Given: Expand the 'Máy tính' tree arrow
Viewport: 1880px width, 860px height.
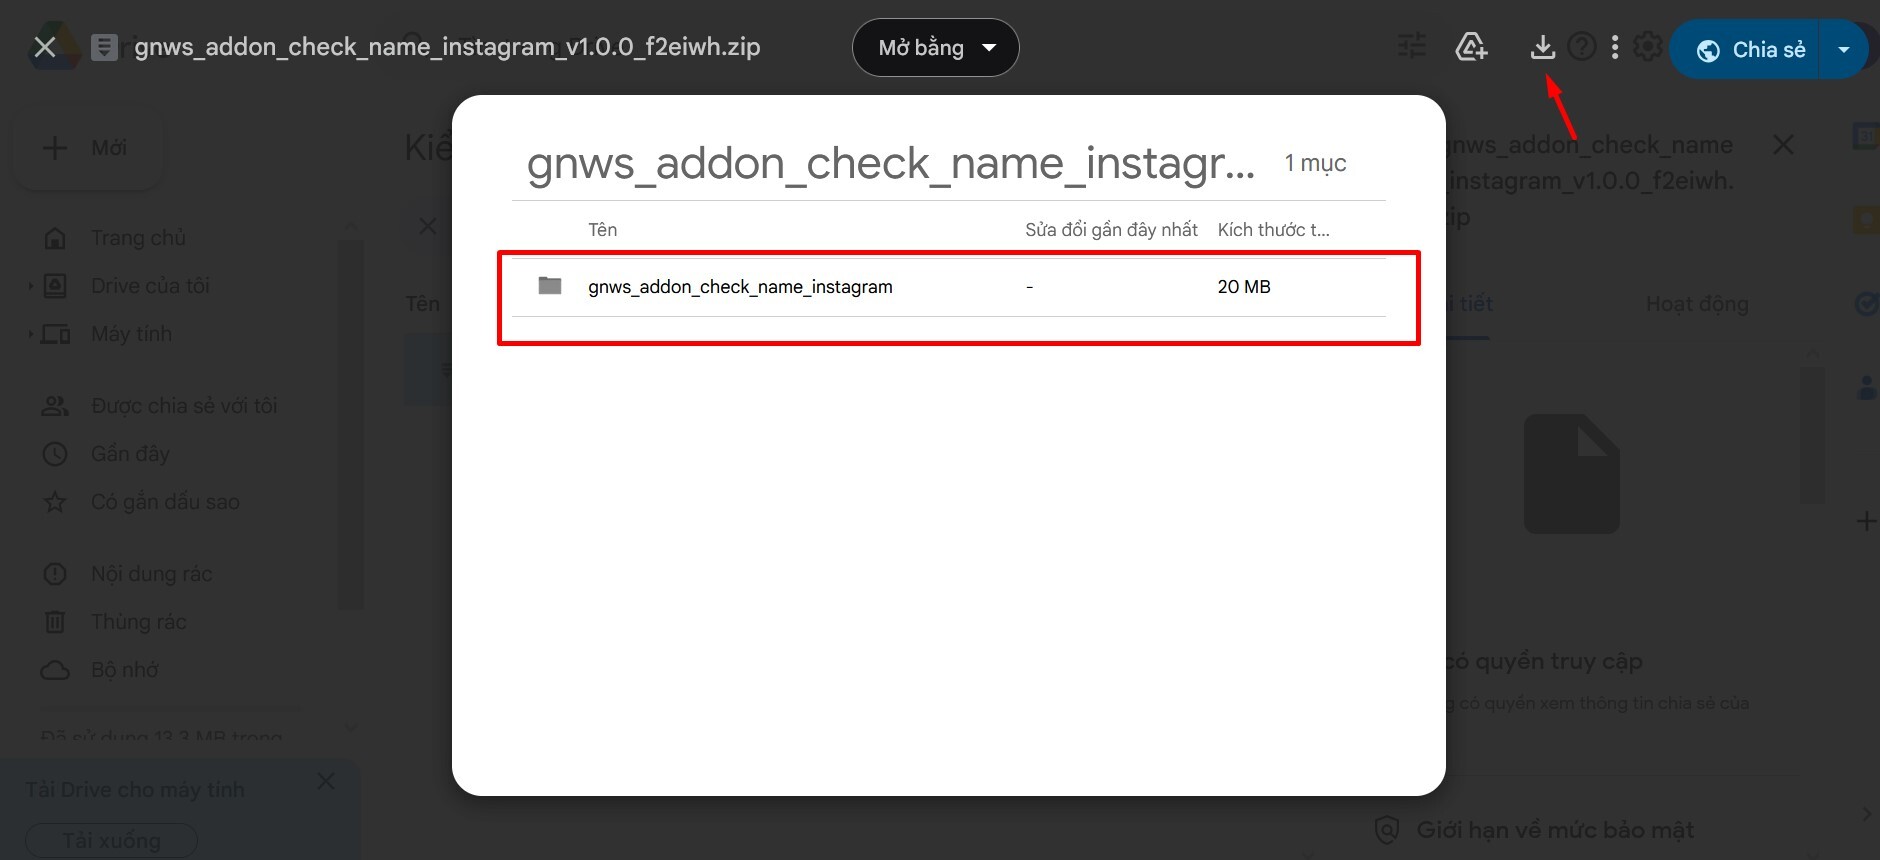Looking at the screenshot, I should tap(30, 334).
